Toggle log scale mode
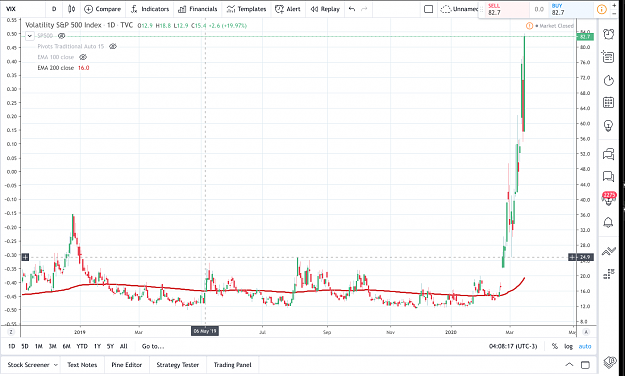The height and width of the screenshot is (376, 625). click(568, 346)
